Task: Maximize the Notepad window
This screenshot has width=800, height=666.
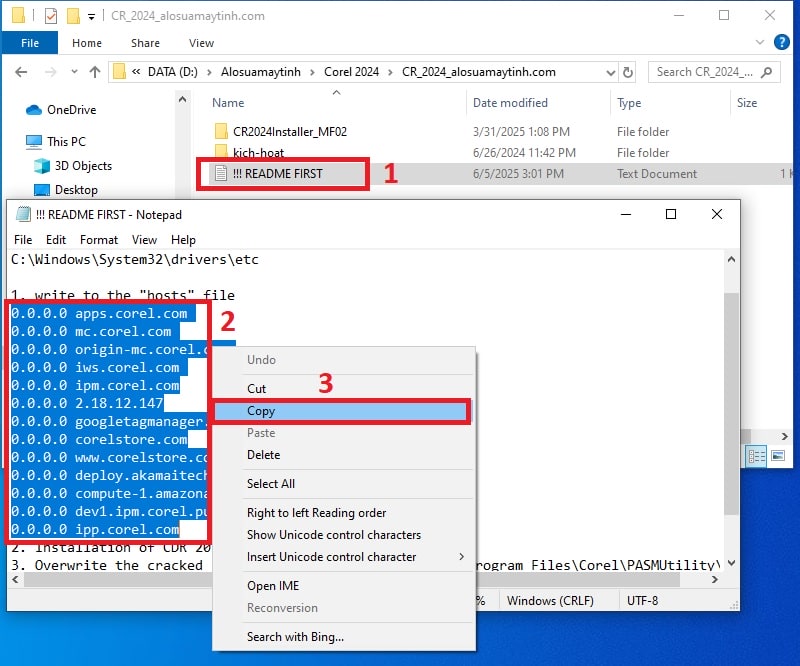Action: 671,214
